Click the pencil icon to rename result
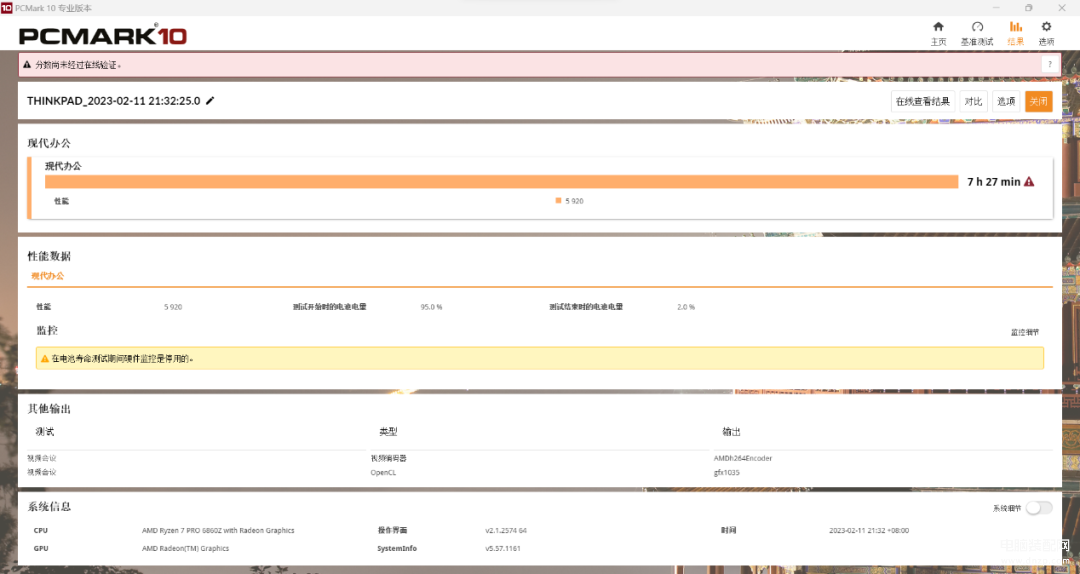The image size is (1080, 574). point(210,101)
